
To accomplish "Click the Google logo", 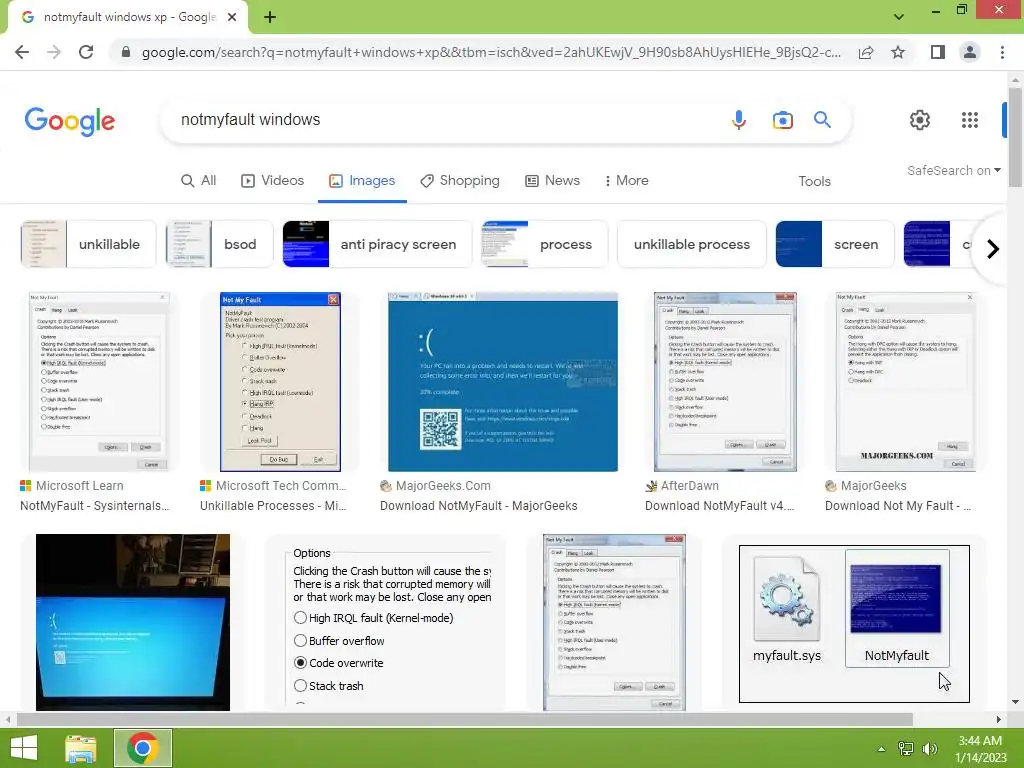I will pyautogui.click(x=70, y=121).
